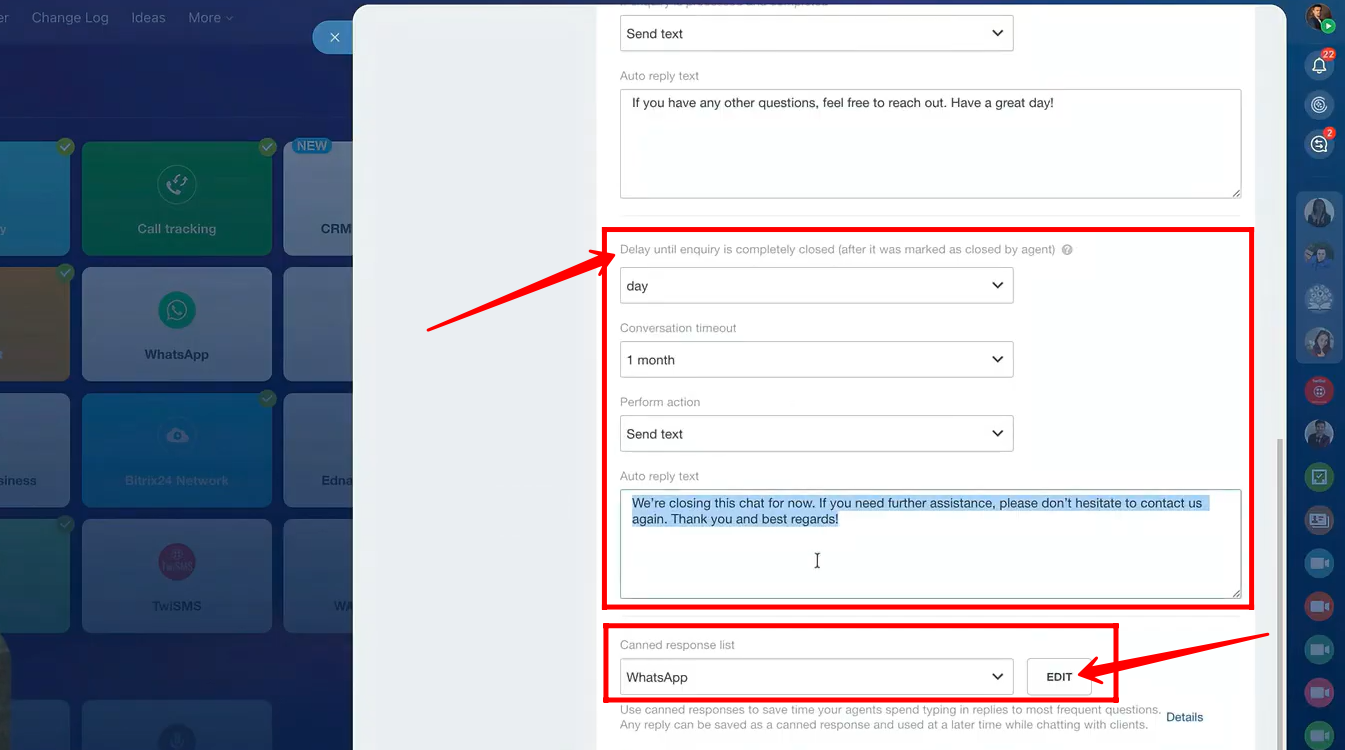Open the Change Log menu item
This screenshot has width=1345, height=750.
(x=70, y=18)
